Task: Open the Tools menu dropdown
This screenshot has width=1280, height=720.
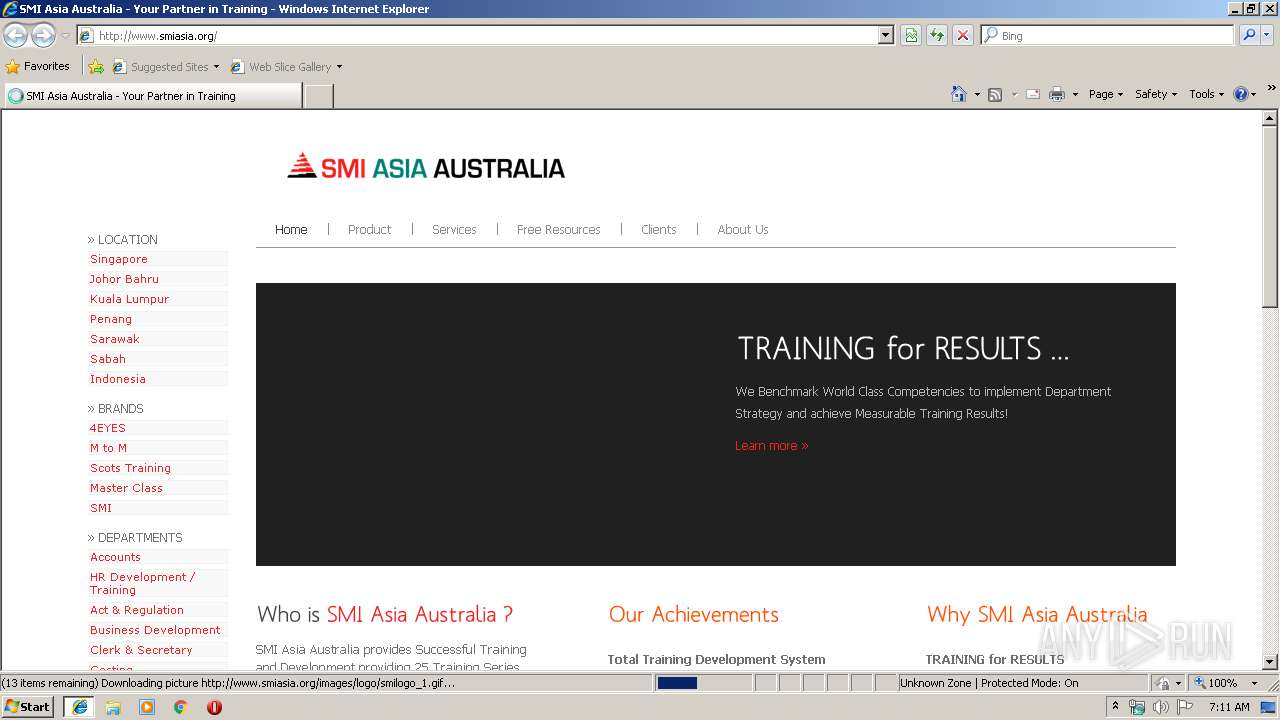Action: [1206, 94]
